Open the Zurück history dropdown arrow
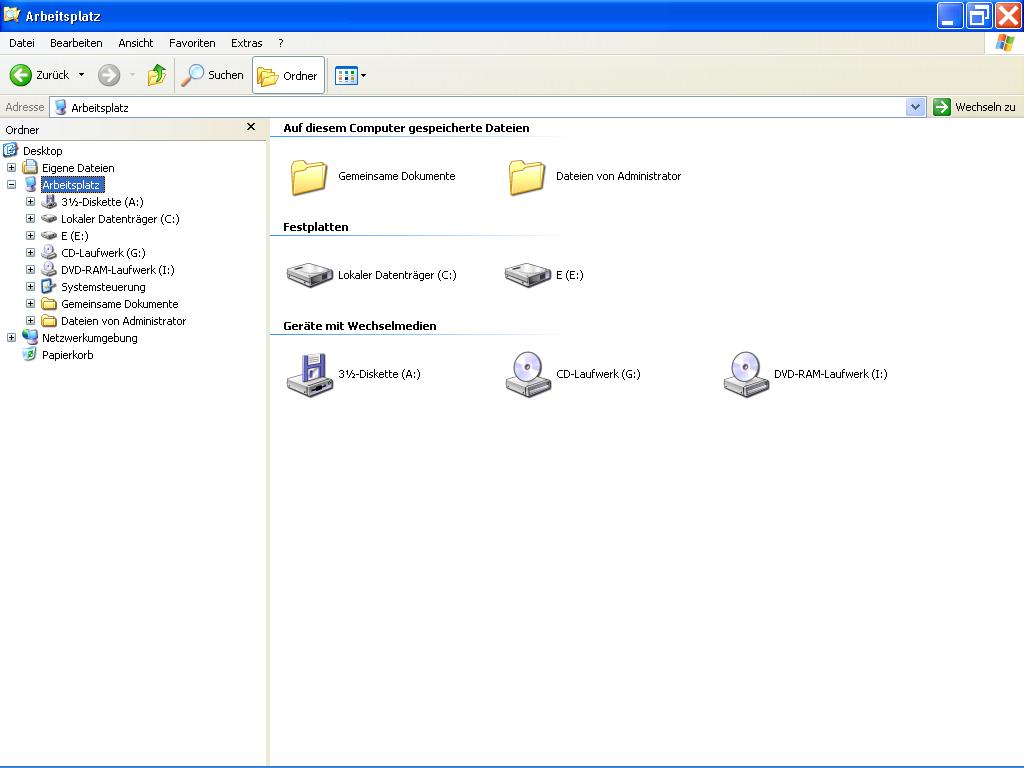 point(82,75)
